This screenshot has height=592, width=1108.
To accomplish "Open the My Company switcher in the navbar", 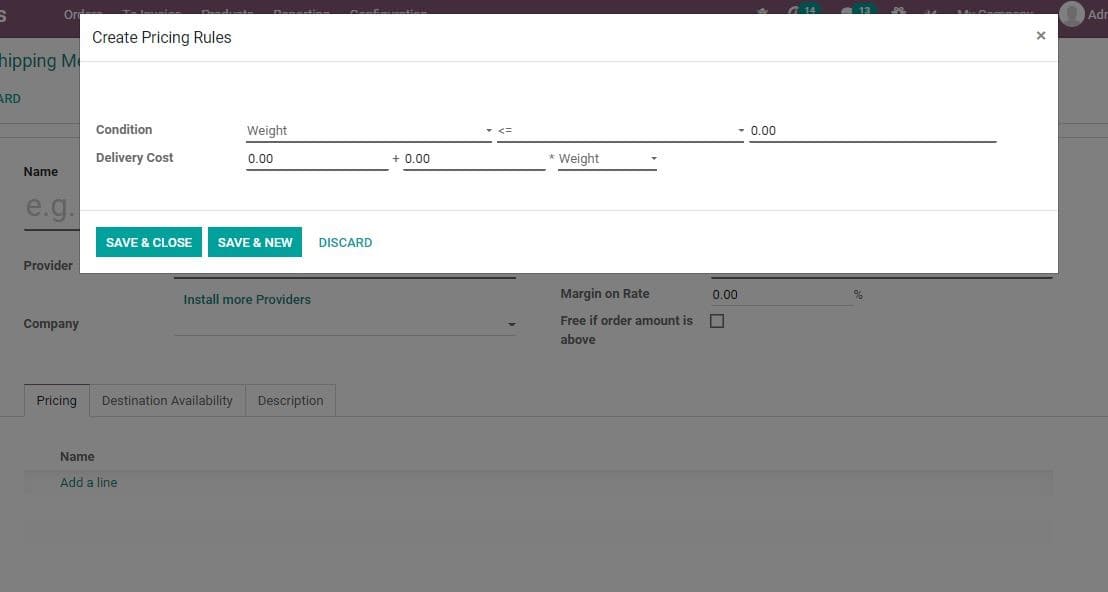I will click(994, 13).
